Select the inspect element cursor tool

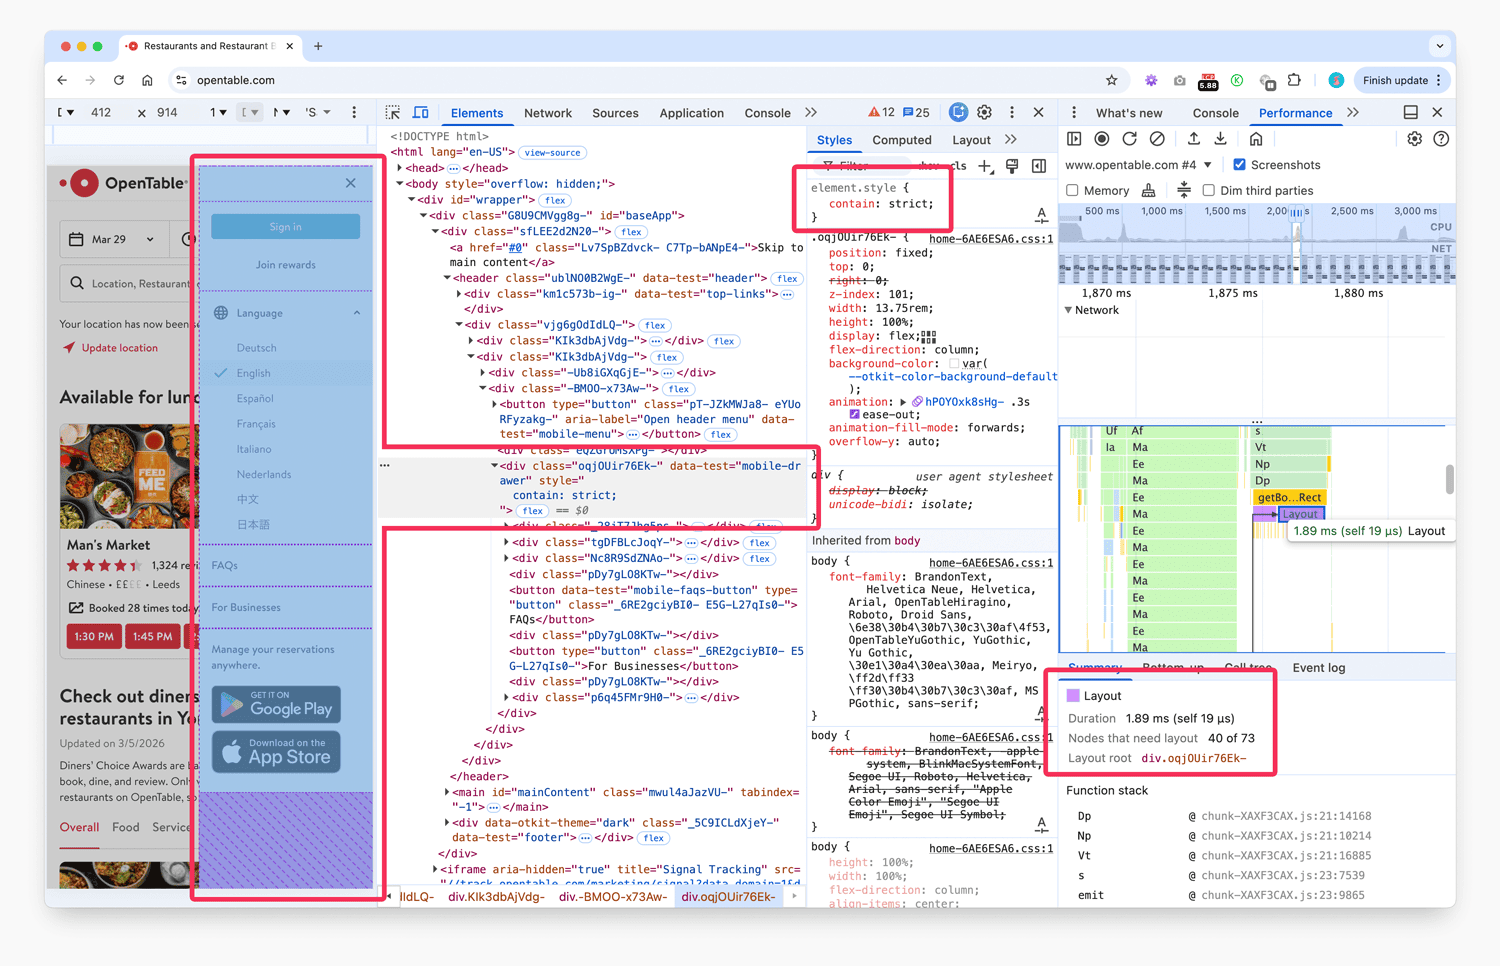tap(393, 112)
